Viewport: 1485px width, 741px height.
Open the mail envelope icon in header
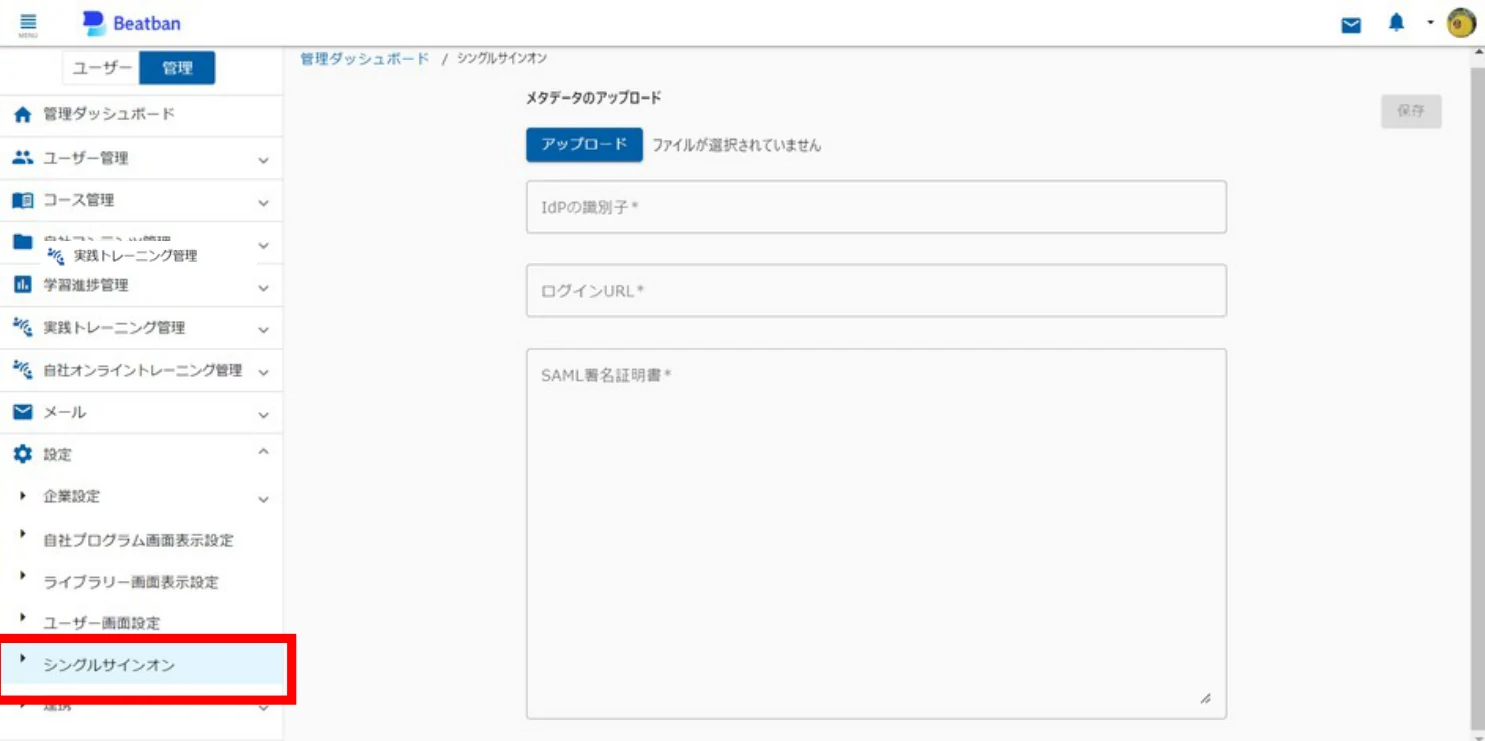click(x=1351, y=25)
